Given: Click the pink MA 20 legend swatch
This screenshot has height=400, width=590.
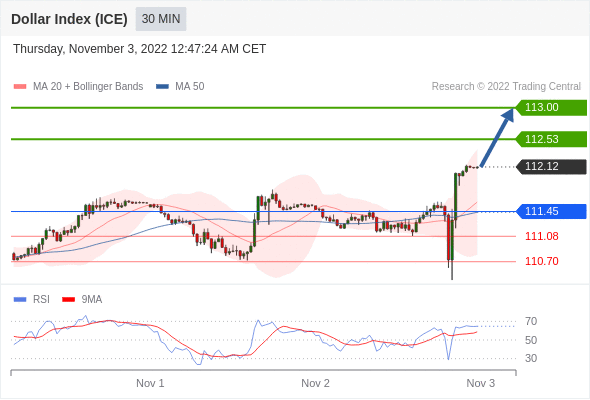Looking at the screenshot, I should pos(20,87).
